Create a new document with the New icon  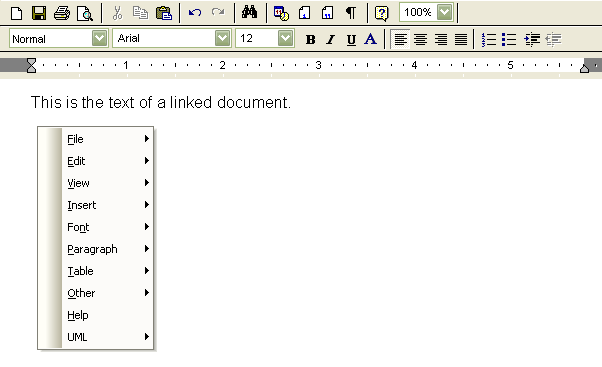pyautogui.click(x=17, y=13)
